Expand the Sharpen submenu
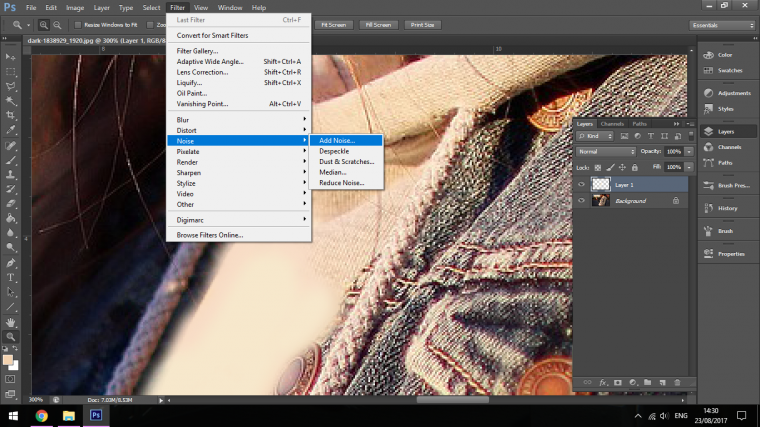Screen dimensions: 760x427 pos(238,173)
